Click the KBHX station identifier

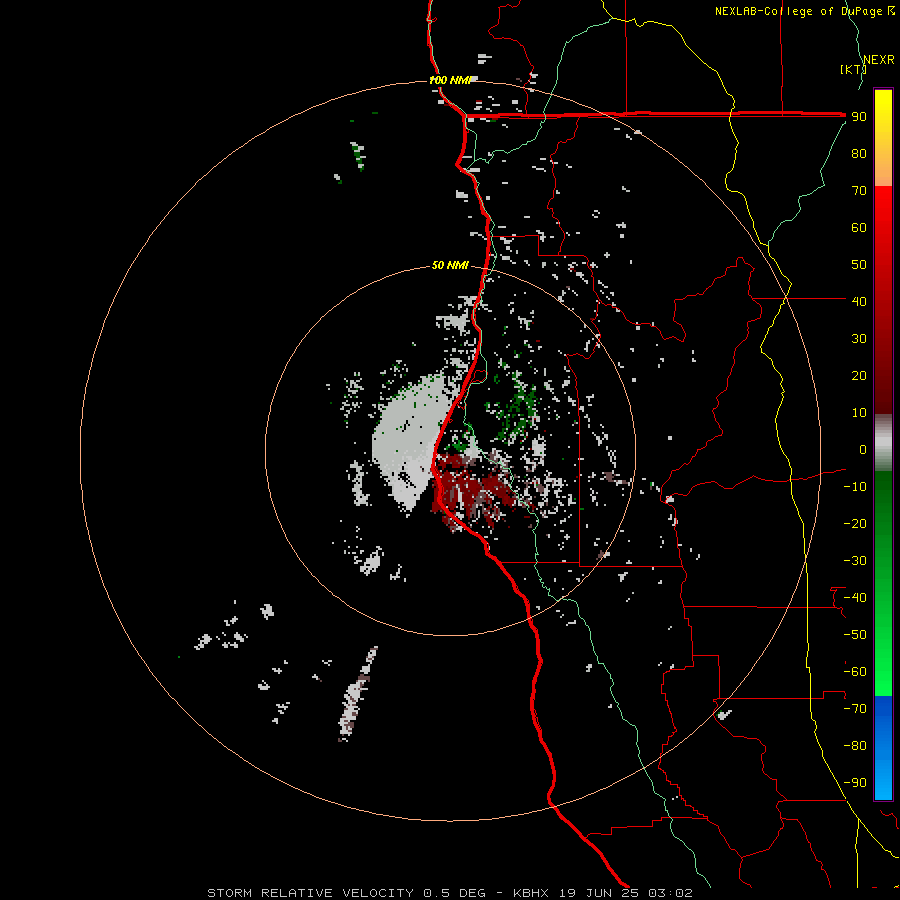[530, 893]
